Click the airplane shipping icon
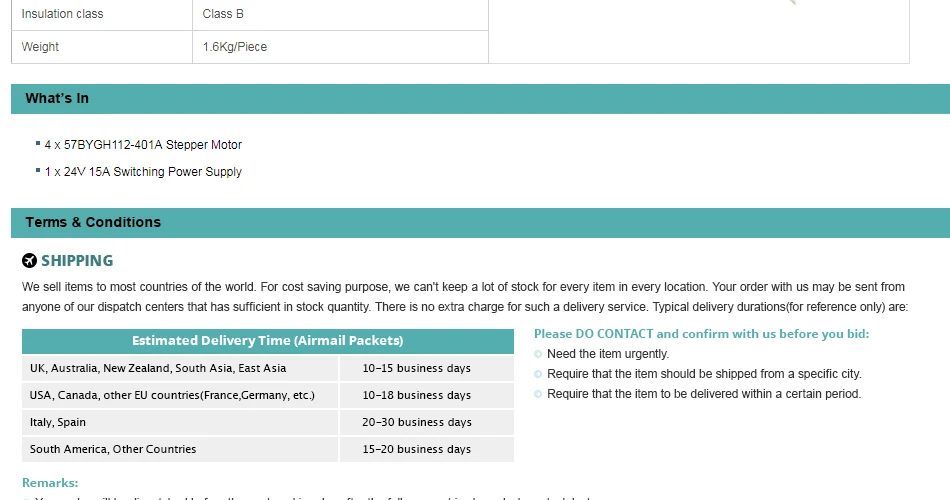This screenshot has height=500, width=950. 29,261
